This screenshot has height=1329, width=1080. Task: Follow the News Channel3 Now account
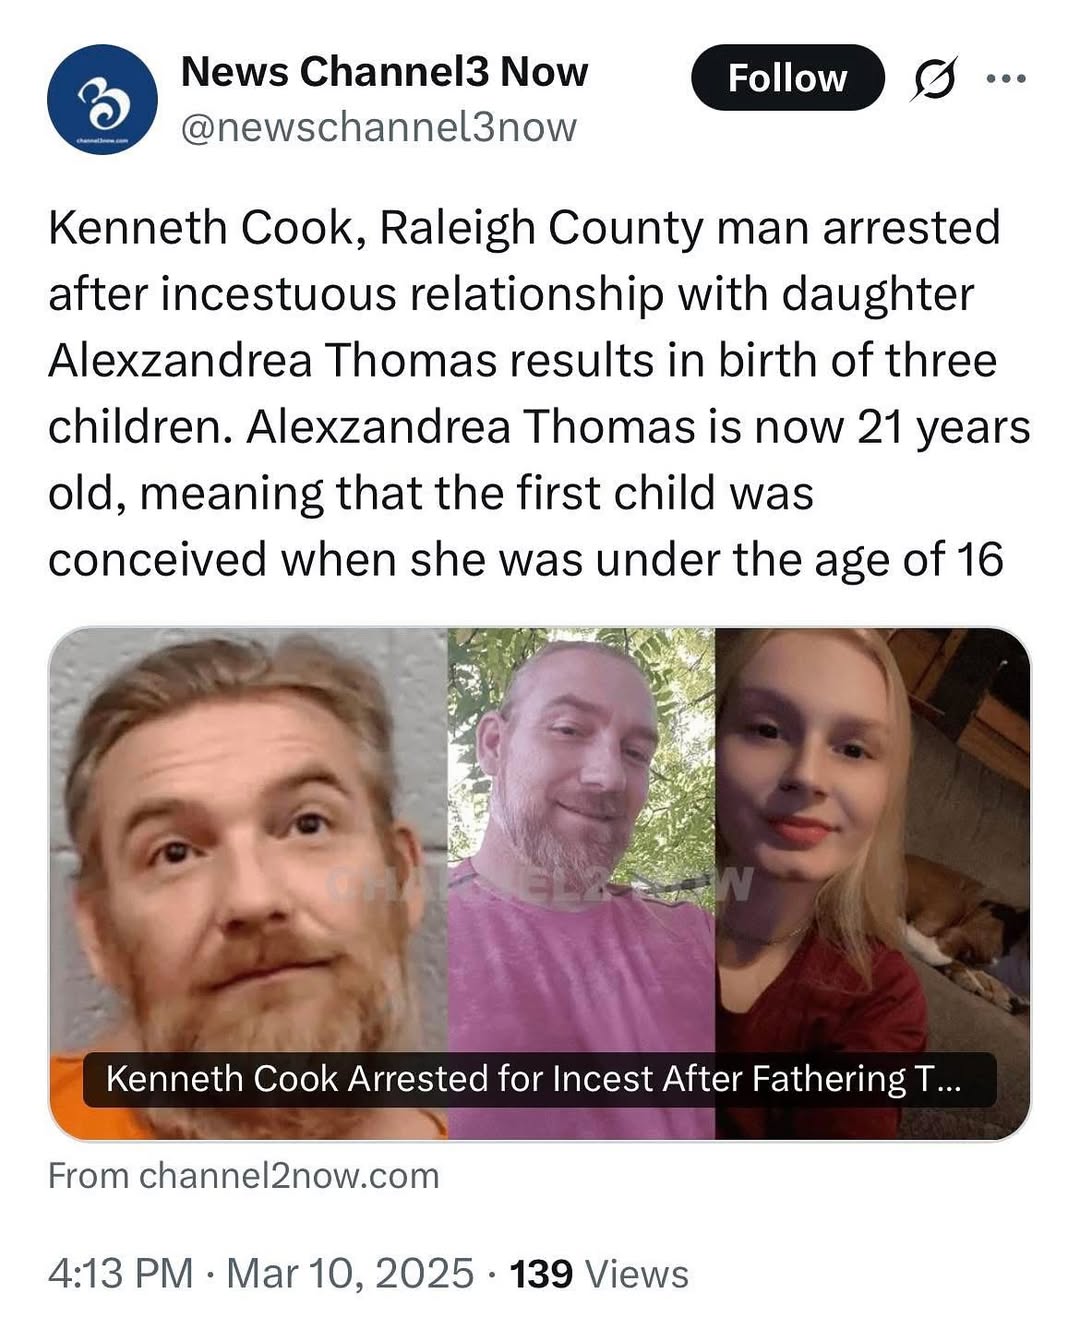(787, 77)
